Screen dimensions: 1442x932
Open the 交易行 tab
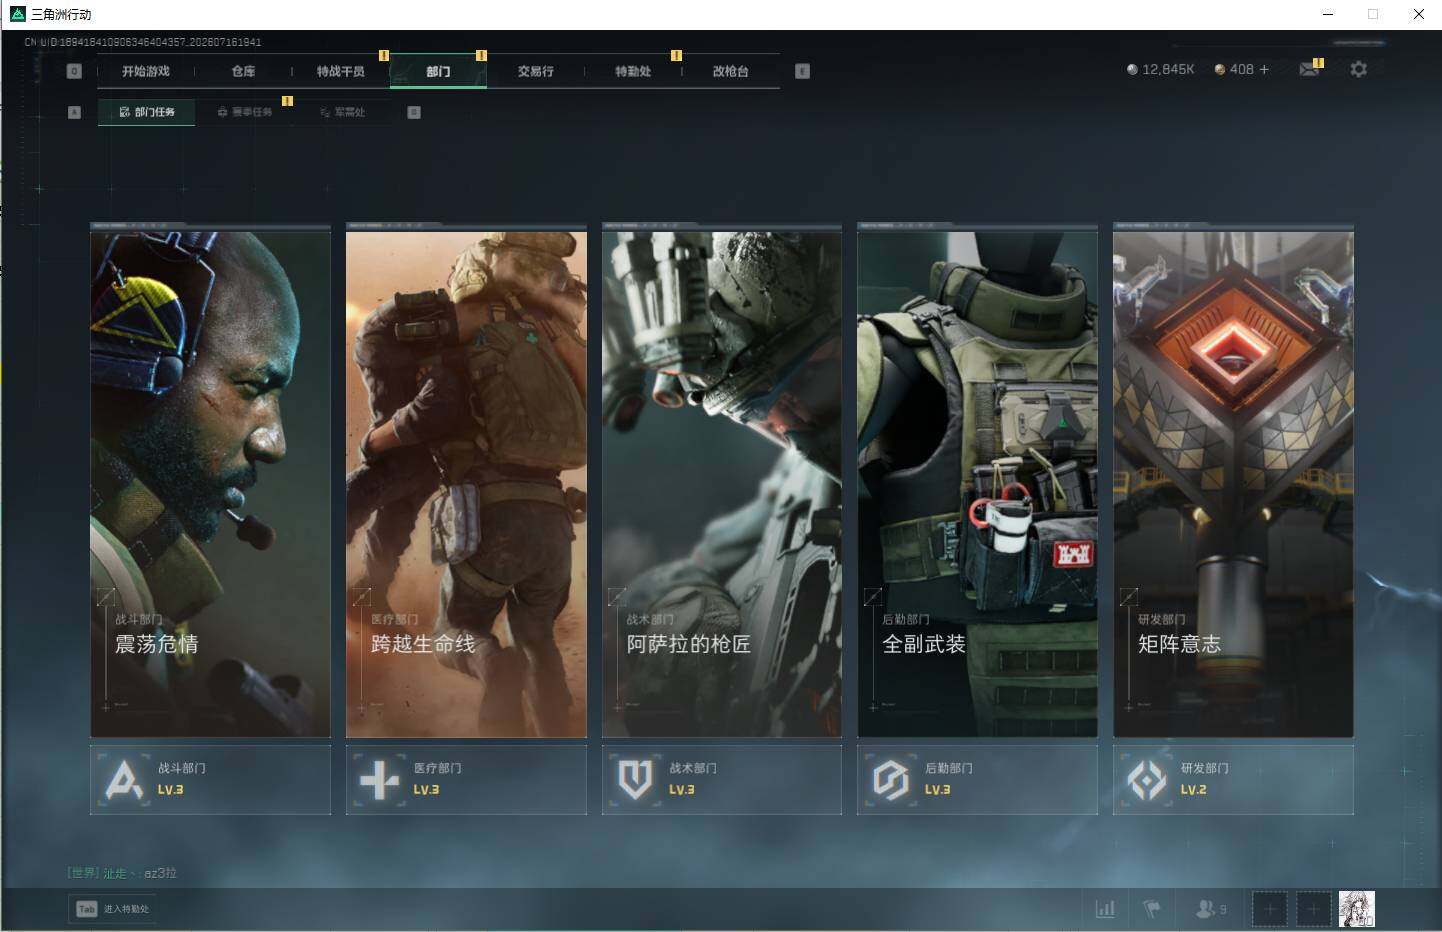coord(536,71)
